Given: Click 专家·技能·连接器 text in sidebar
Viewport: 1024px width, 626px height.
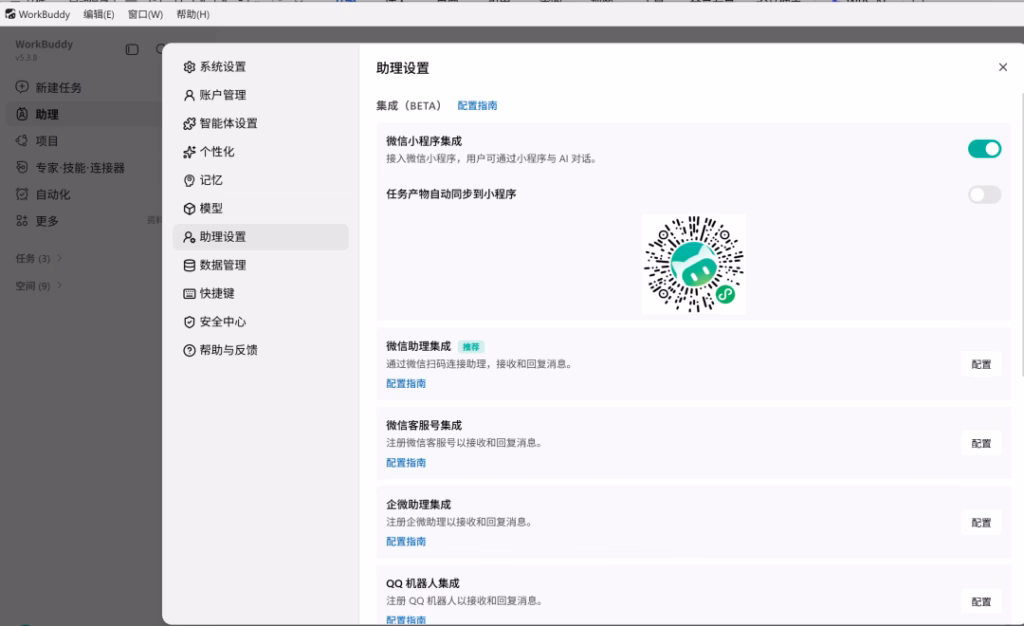Looking at the screenshot, I should point(80,168).
